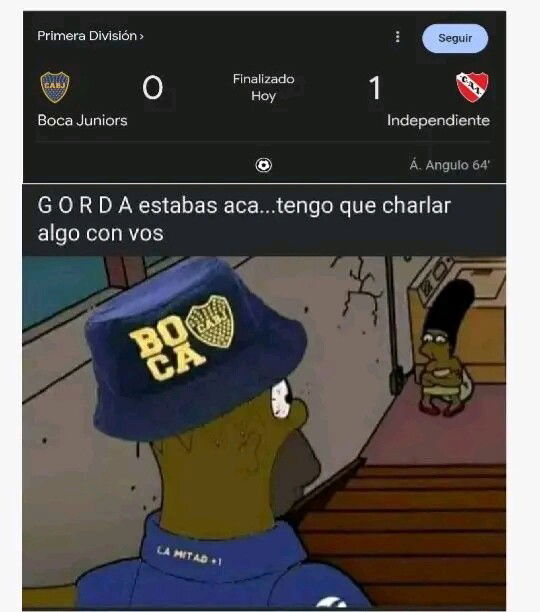Click the Finalizado Hoy match status
The image size is (540, 612).
(264, 87)
